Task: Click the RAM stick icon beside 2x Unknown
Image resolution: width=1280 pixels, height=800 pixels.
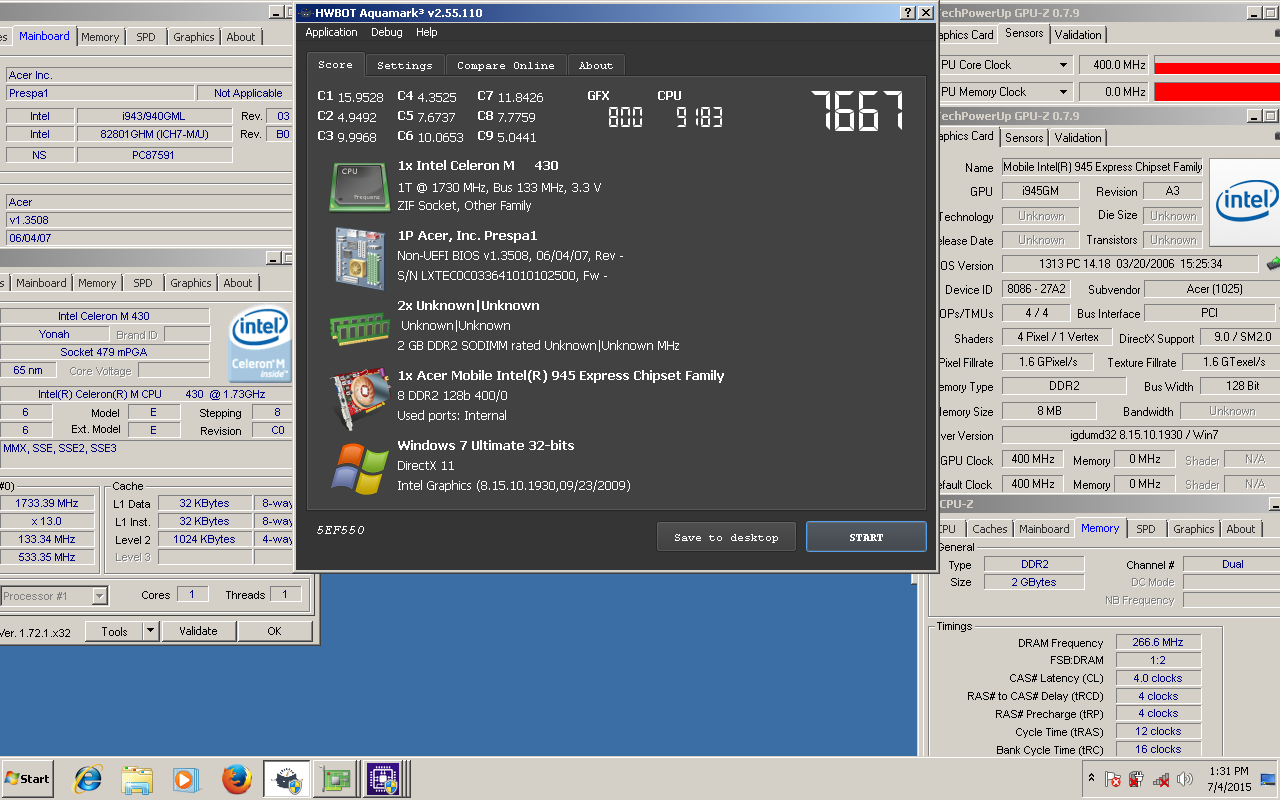Action: coord(359,327)
